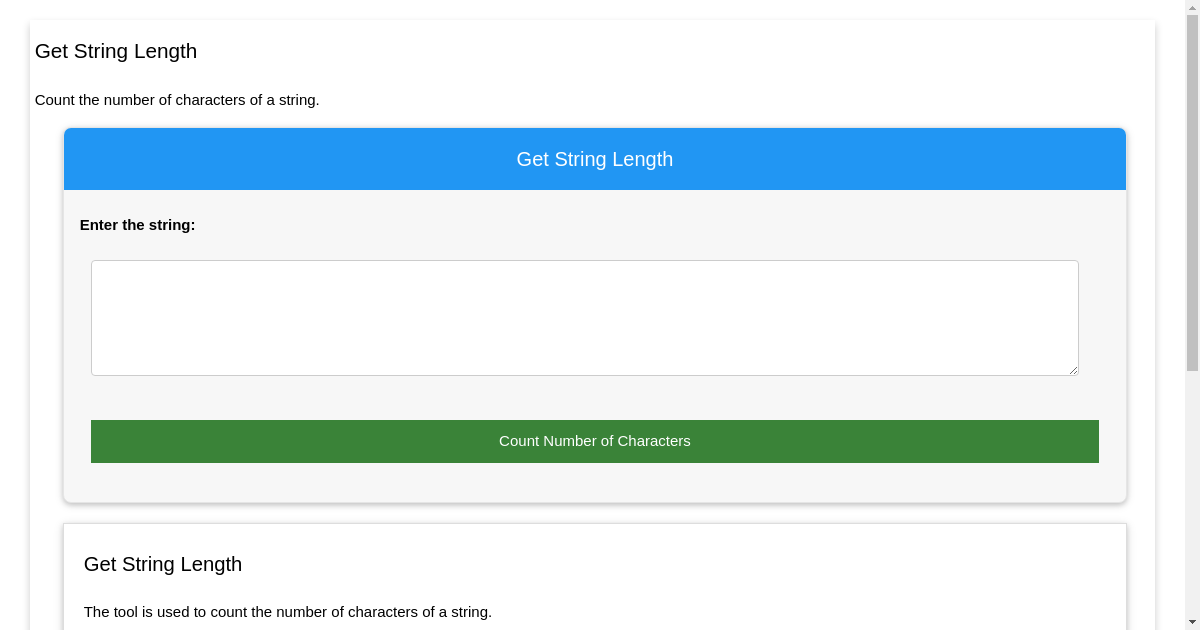This screenshot has height=630, width=1200.
Task: Select the blue Get String Length header
Action: (594, 159)
